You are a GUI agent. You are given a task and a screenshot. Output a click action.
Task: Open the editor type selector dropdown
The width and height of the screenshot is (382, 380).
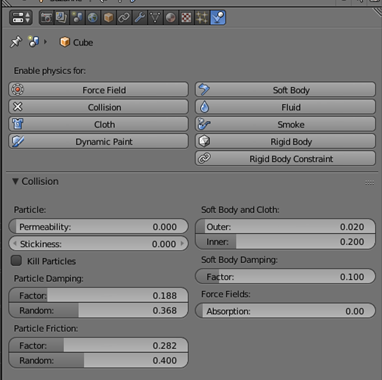point(21,18)
